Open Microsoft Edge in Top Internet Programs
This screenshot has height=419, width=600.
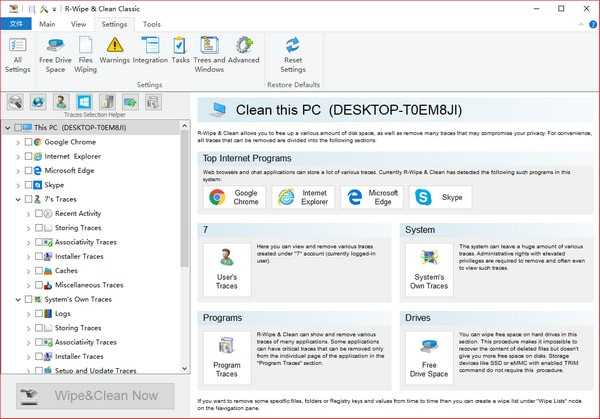(366, 197)
